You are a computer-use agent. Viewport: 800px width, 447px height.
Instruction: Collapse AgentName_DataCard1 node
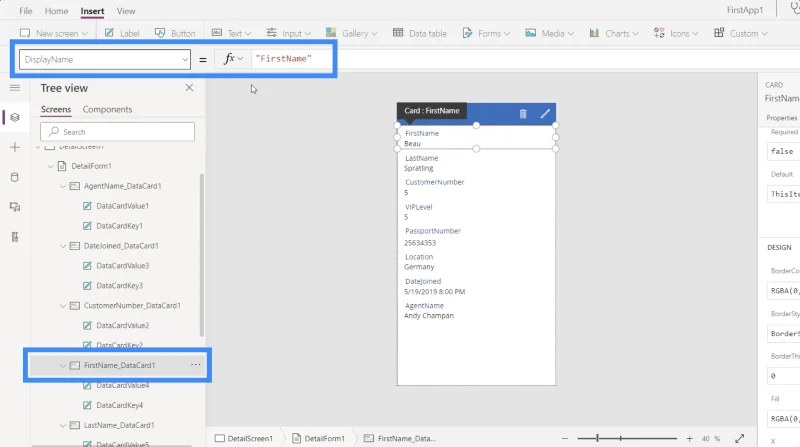pyautogui.click(x=63, y=186)
